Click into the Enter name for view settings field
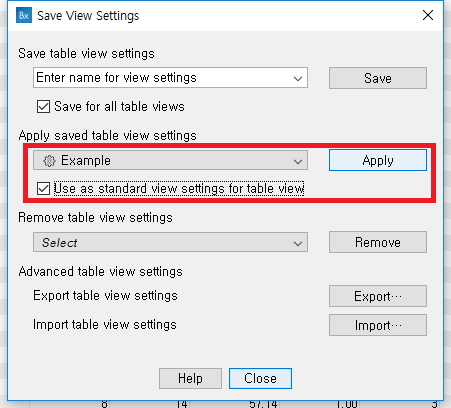 pyautogui.click(x=162, y=78)
